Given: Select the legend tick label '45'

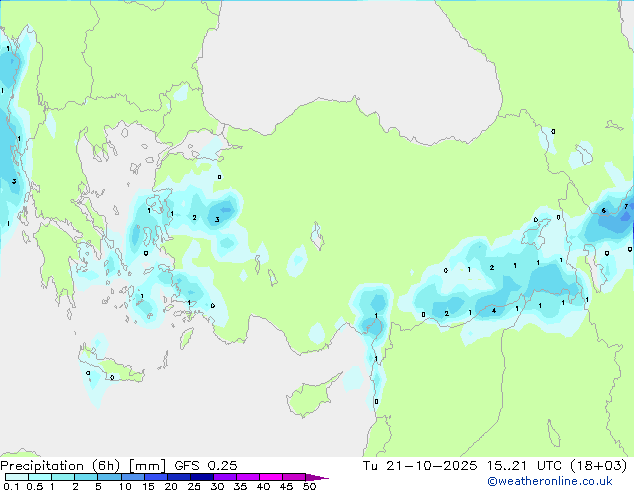Looking at the screenshot, I should click(286, 486).
